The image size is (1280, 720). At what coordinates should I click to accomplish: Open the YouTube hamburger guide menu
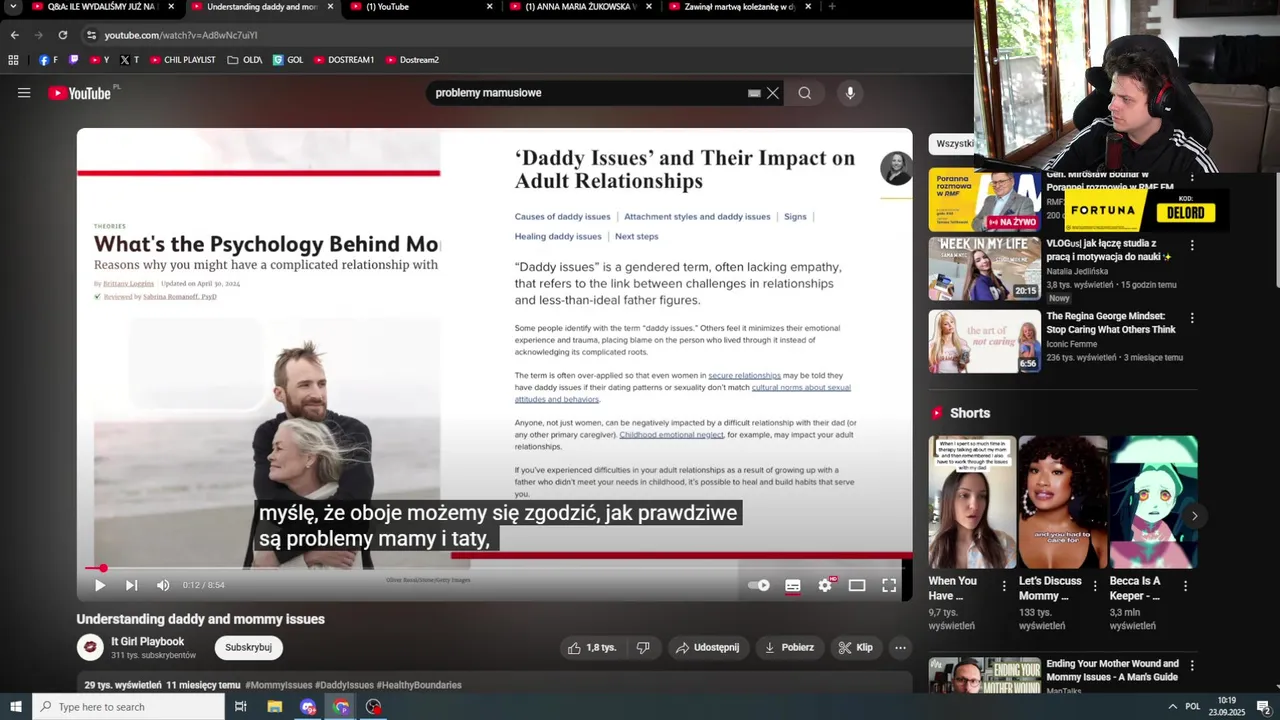[x=24, y=93]
